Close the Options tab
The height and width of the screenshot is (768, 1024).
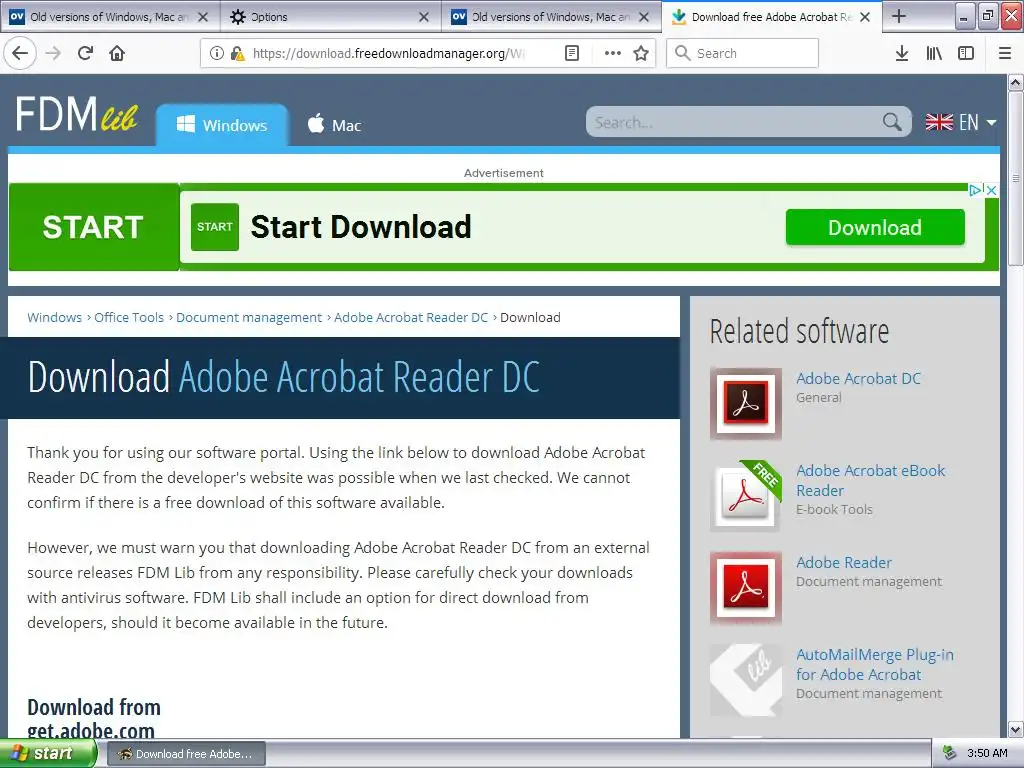[424, 17]
